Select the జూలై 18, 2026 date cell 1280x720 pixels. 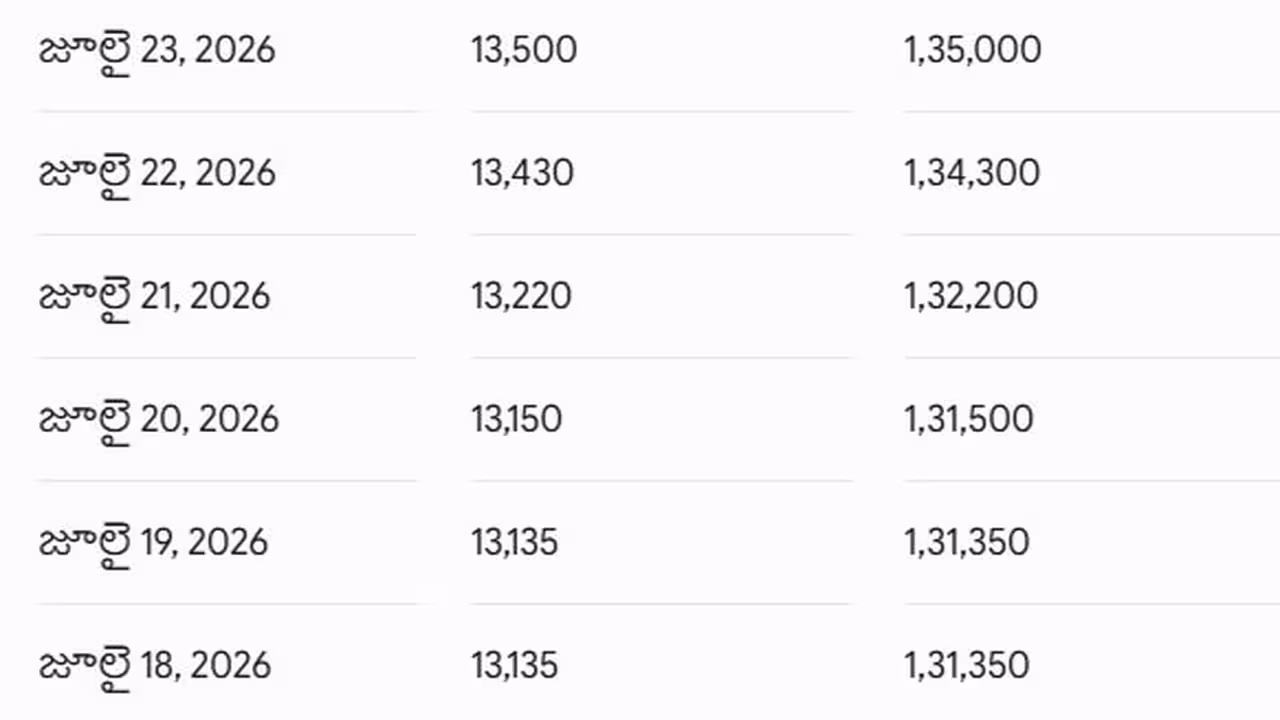[155, 667]
